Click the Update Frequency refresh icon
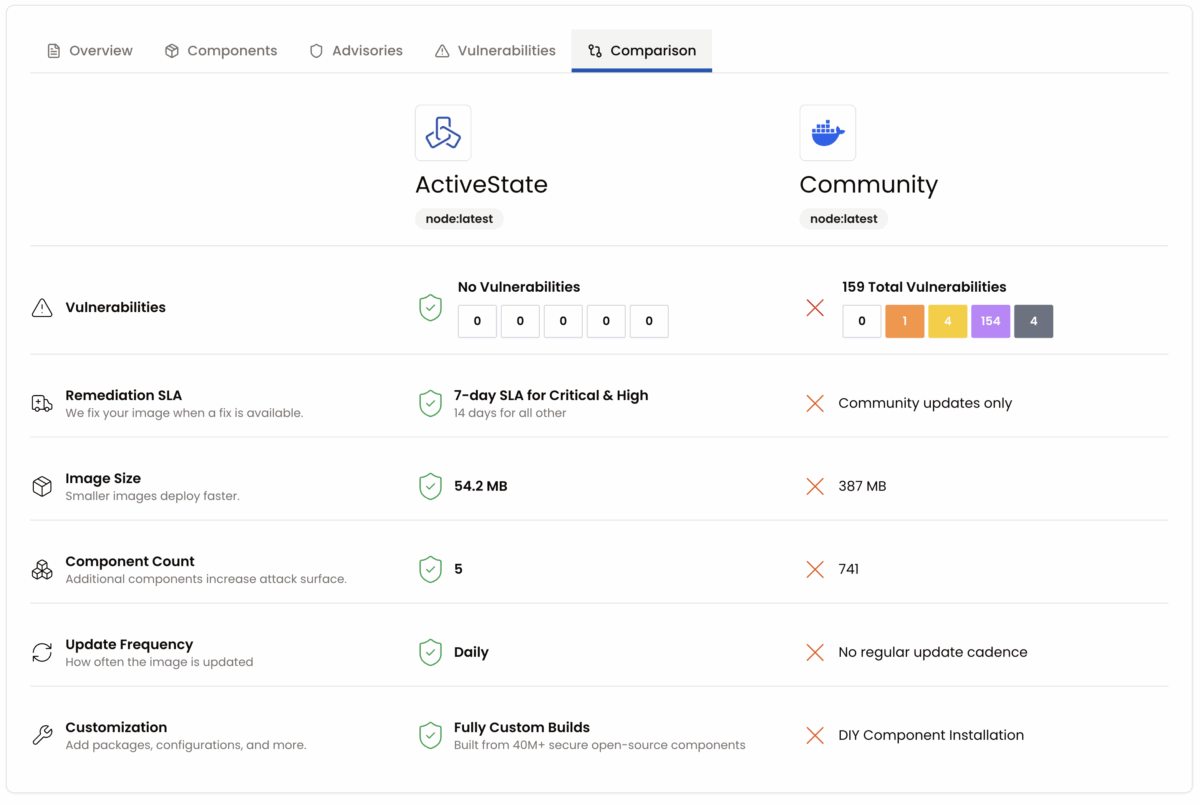The height and width of the screenshot is (804, 1200). pos(42,653)
